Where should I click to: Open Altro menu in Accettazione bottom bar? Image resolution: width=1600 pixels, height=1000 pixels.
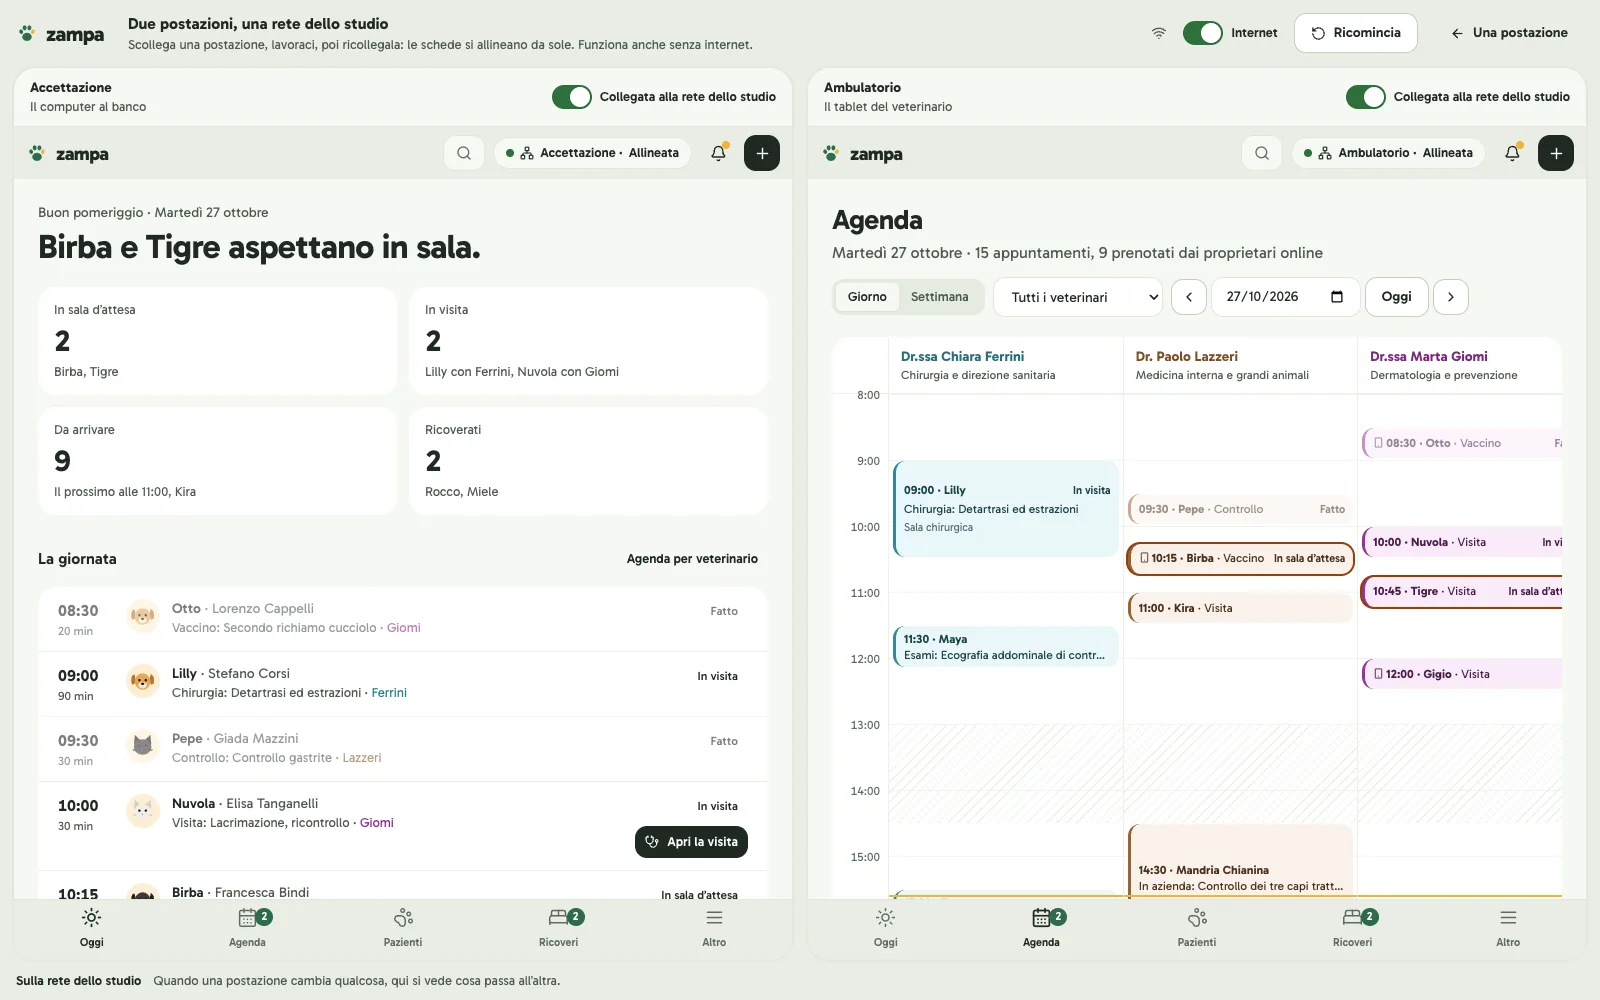pos(714,928)
